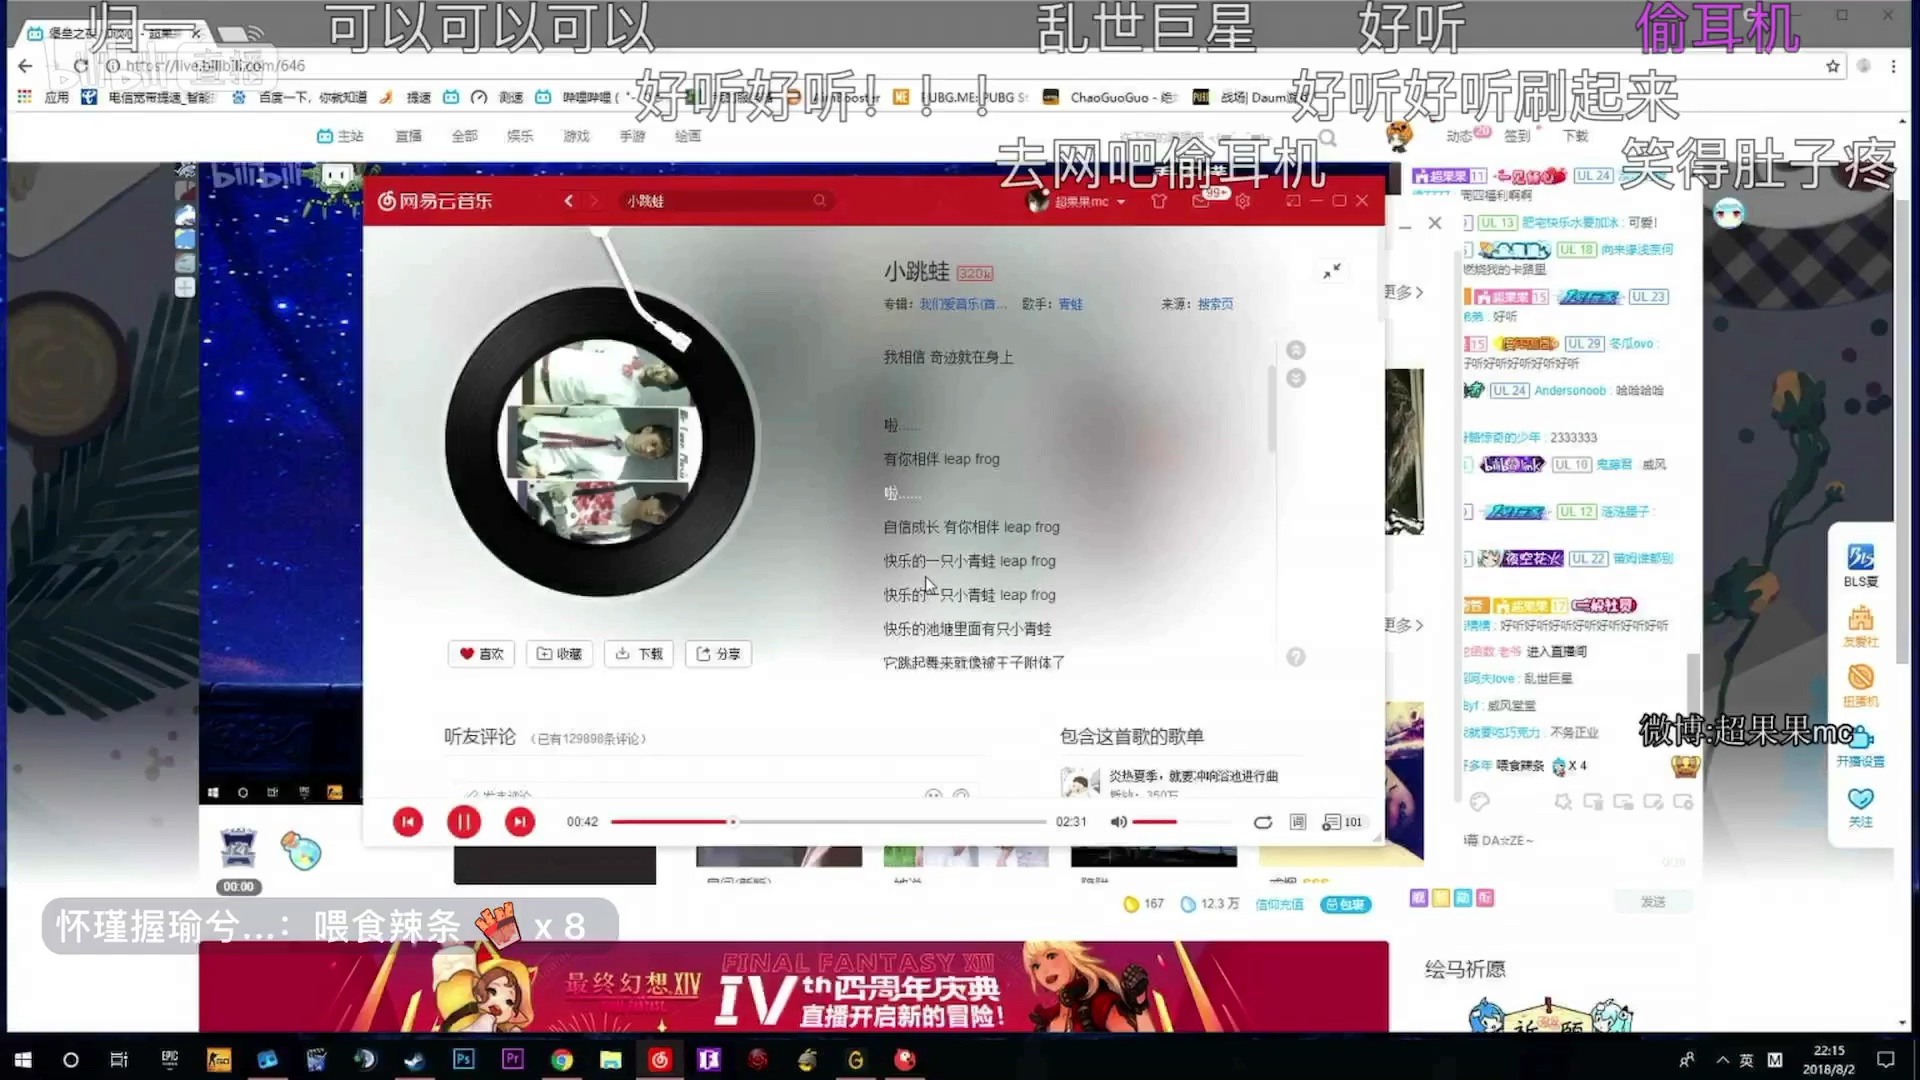1920x1080 pixels.
Task: Expand the upper 更多 link
Action: [1404, 292]
